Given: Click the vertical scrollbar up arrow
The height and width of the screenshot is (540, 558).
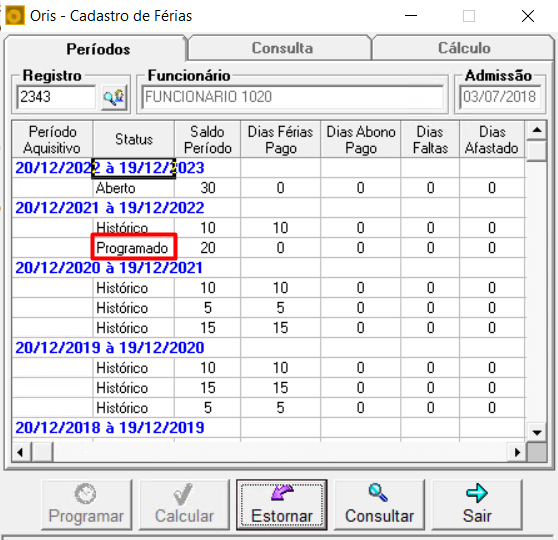Looking at the screenshot, I should (x=537, y=130).
